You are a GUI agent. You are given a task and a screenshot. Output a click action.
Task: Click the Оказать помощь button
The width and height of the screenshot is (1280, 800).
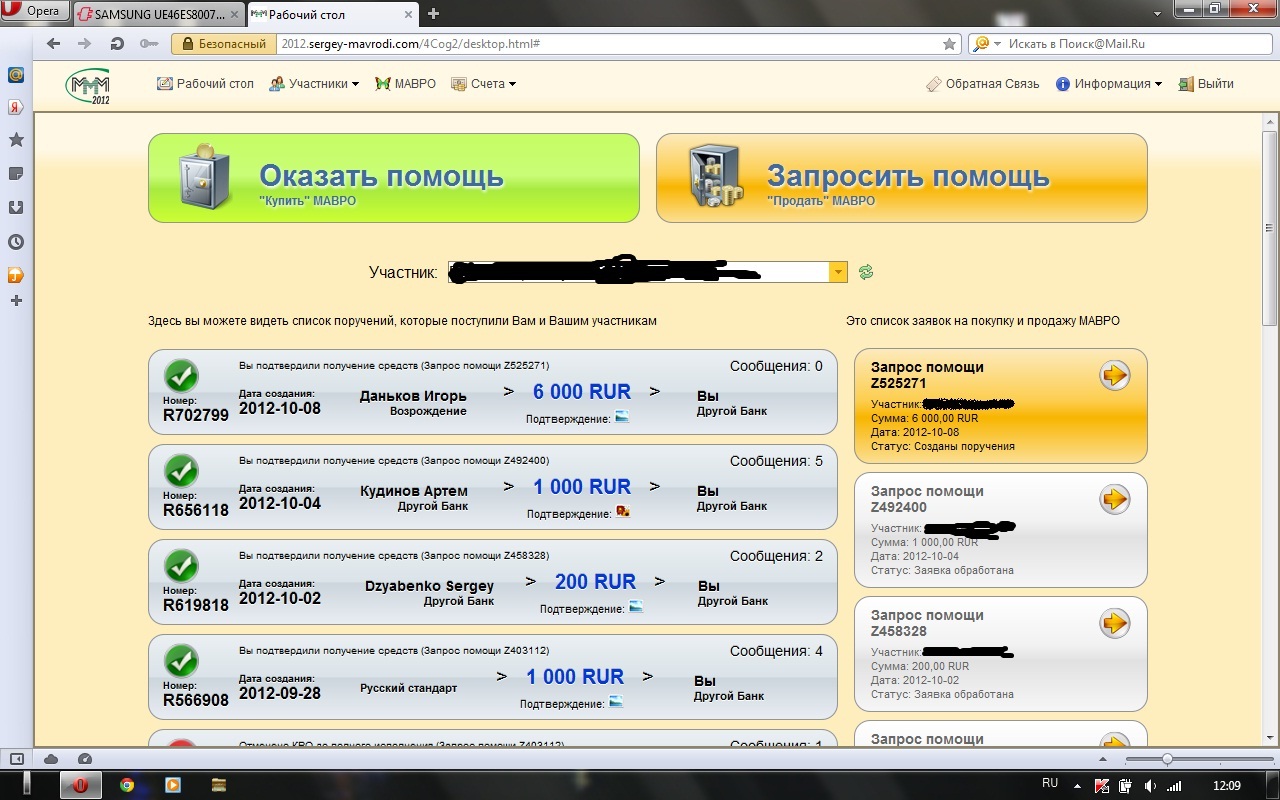394,178
